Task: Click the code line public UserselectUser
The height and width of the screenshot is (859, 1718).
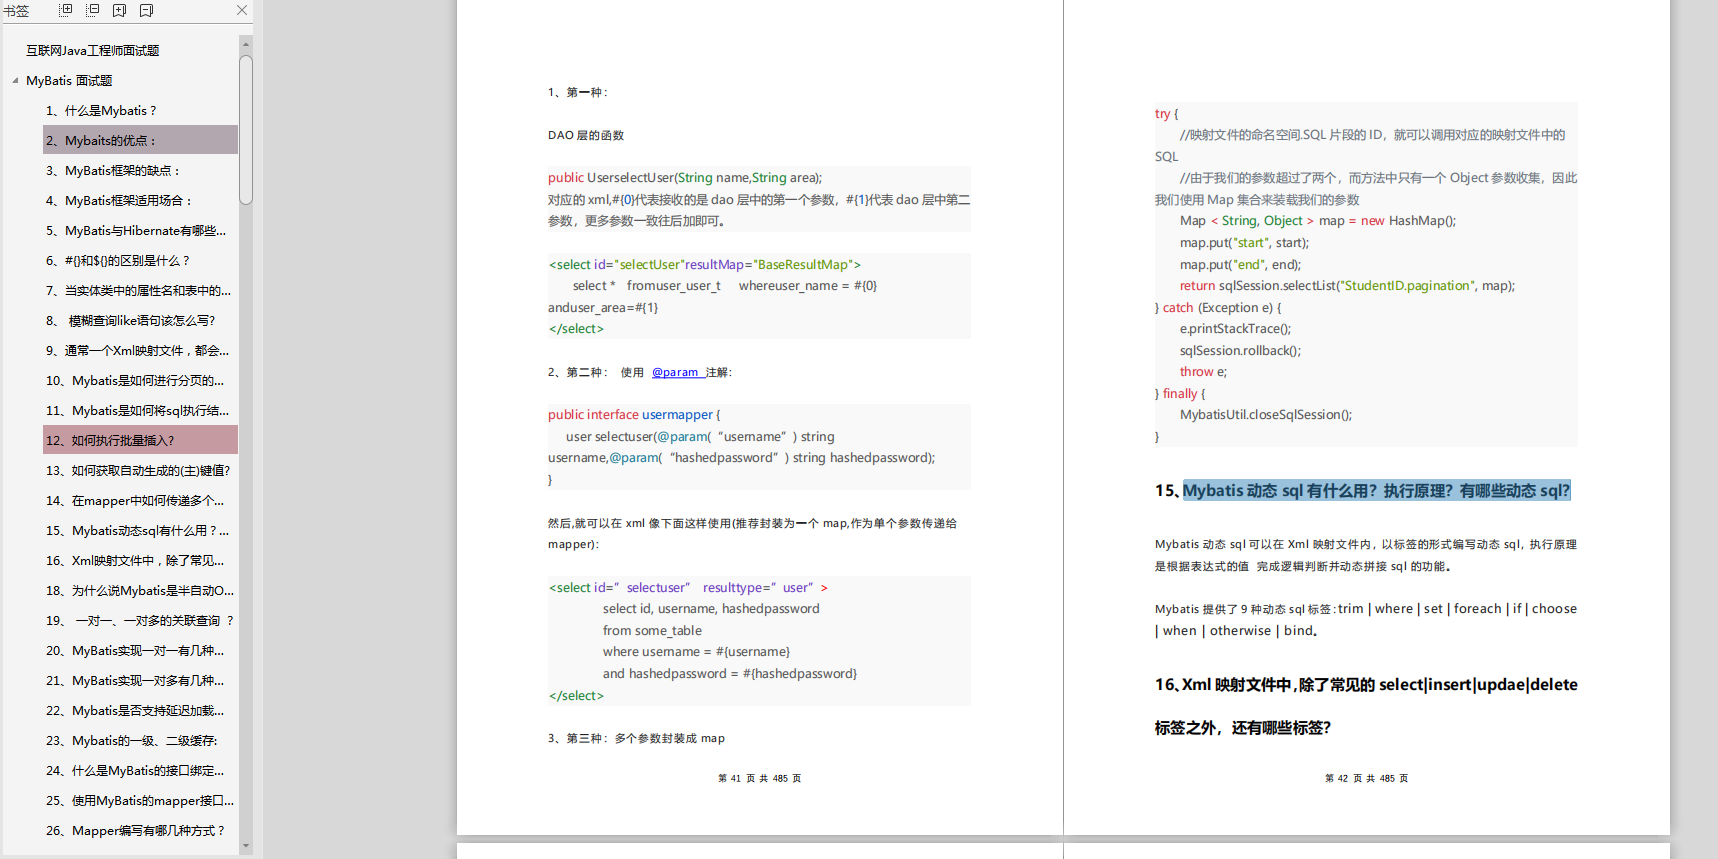Action: tap(685, 177)
